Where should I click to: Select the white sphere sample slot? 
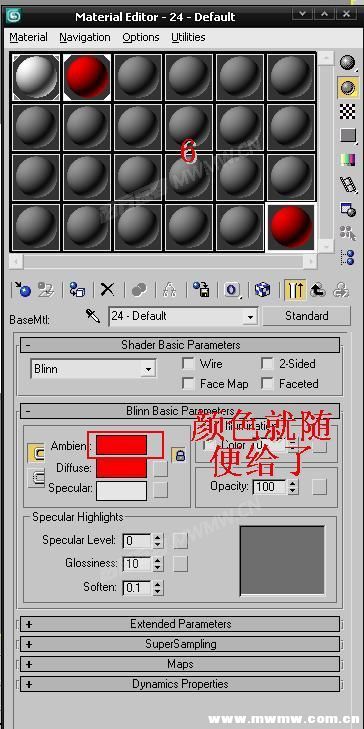36,77
